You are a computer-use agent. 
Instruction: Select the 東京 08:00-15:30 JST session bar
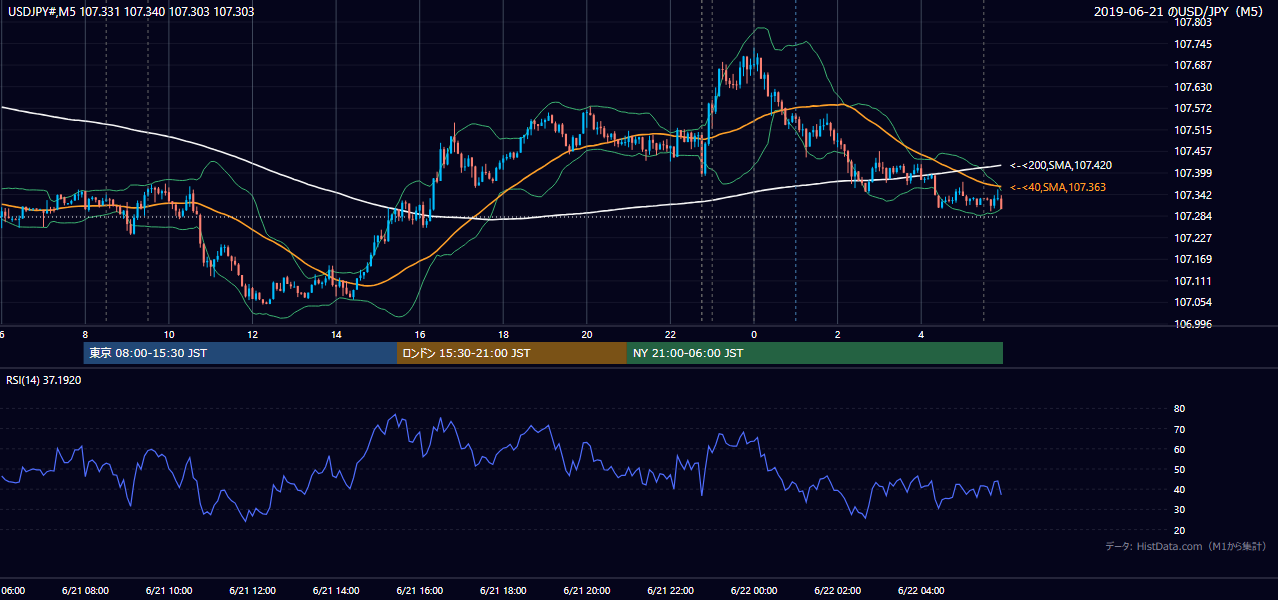click(240, 353)
